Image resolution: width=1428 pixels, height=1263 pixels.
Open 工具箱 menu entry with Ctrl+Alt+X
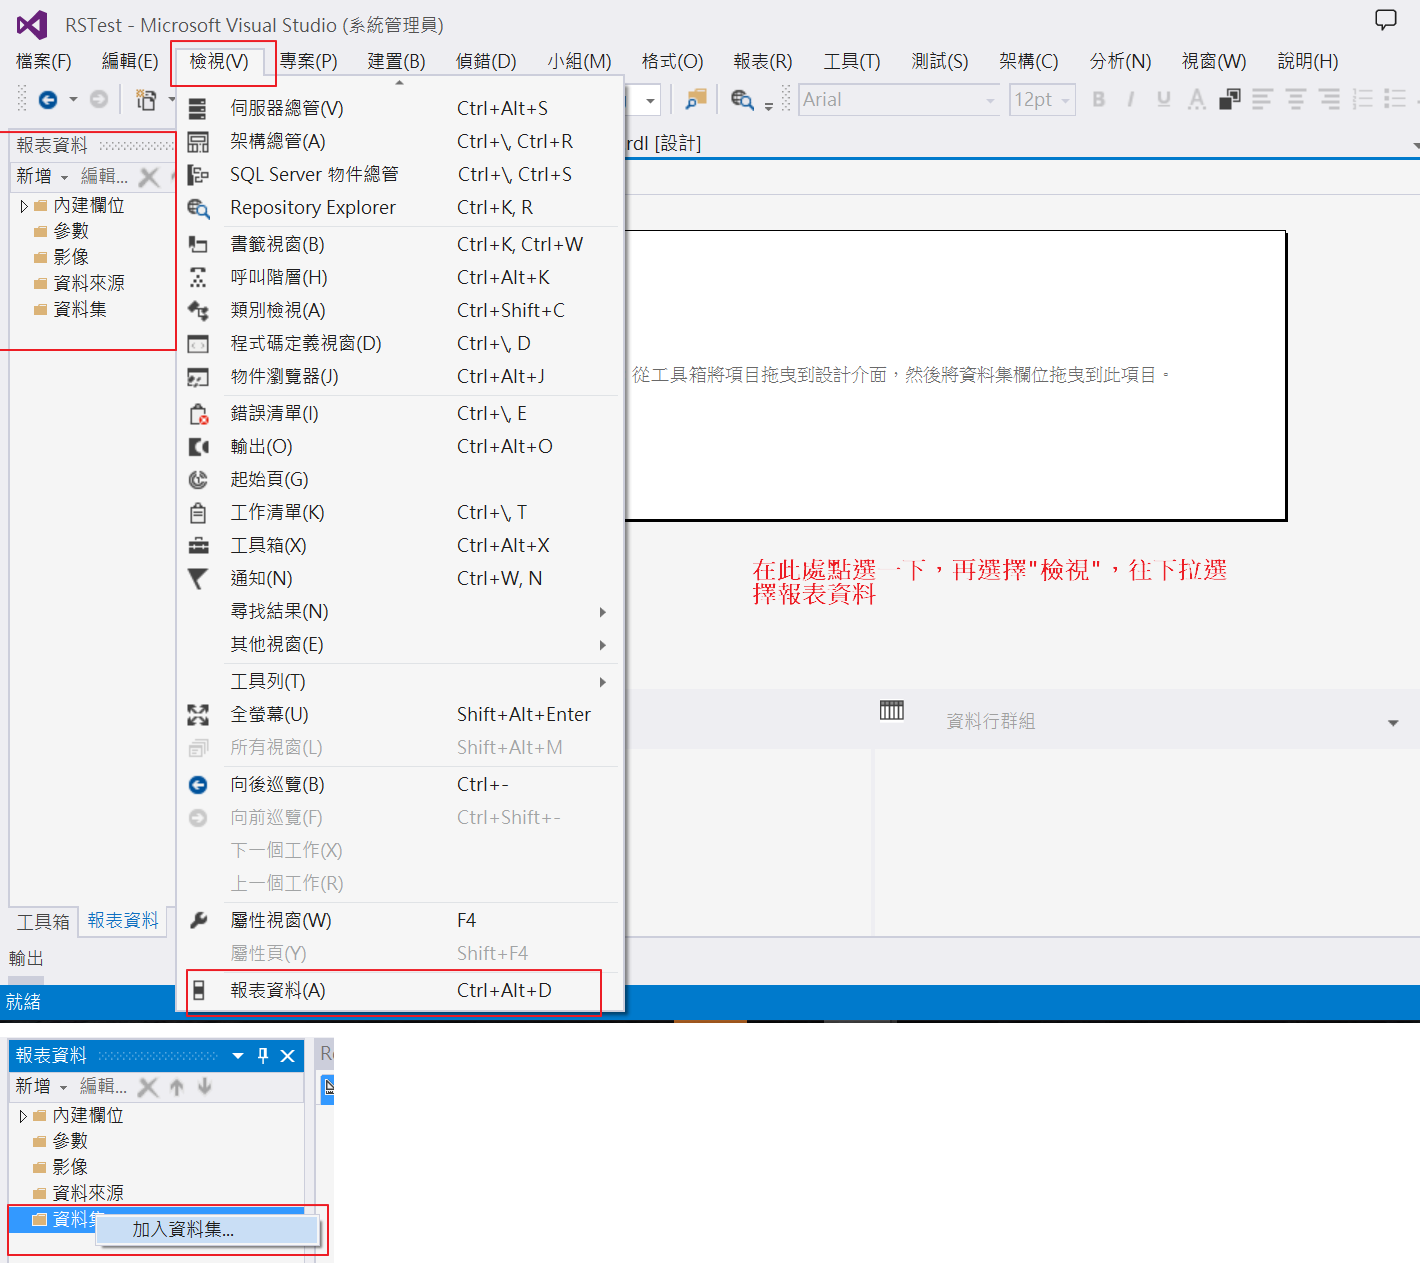click(400, 545)
